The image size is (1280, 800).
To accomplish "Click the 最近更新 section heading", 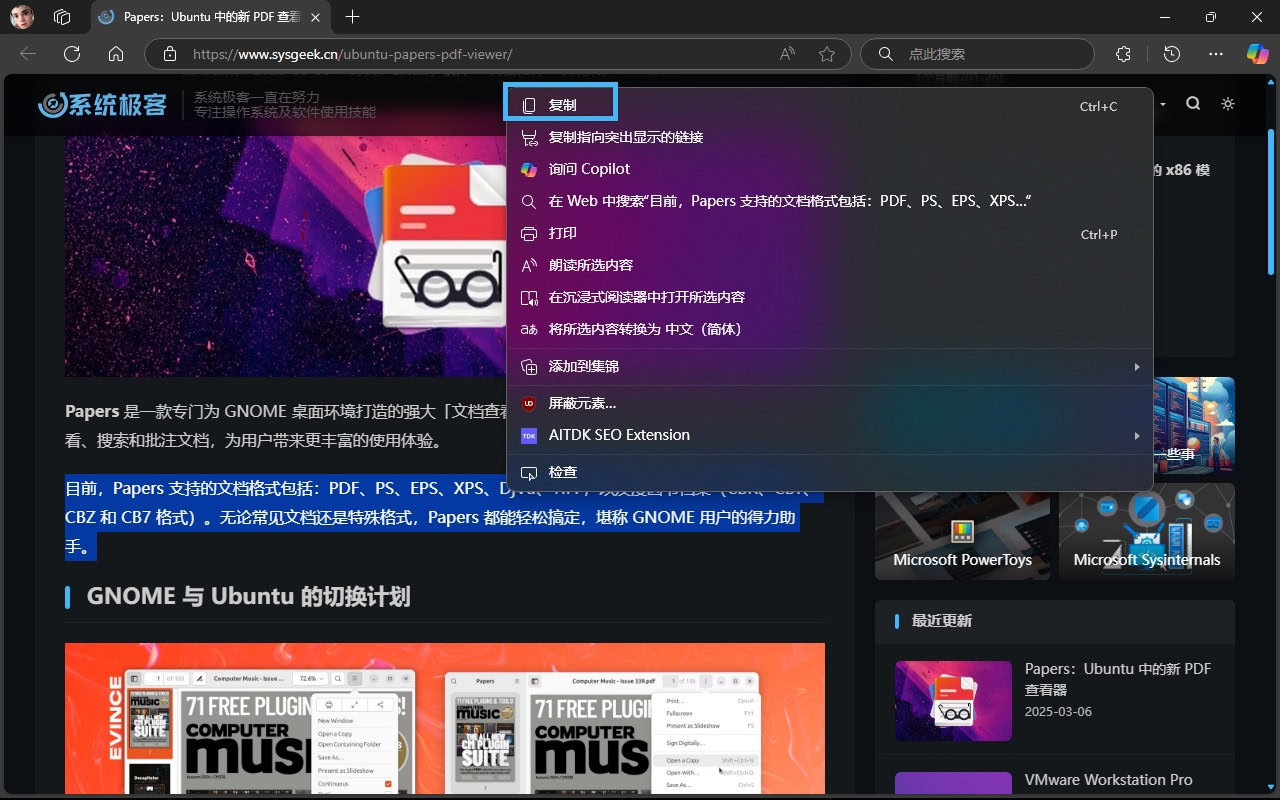I will (942, 621).
